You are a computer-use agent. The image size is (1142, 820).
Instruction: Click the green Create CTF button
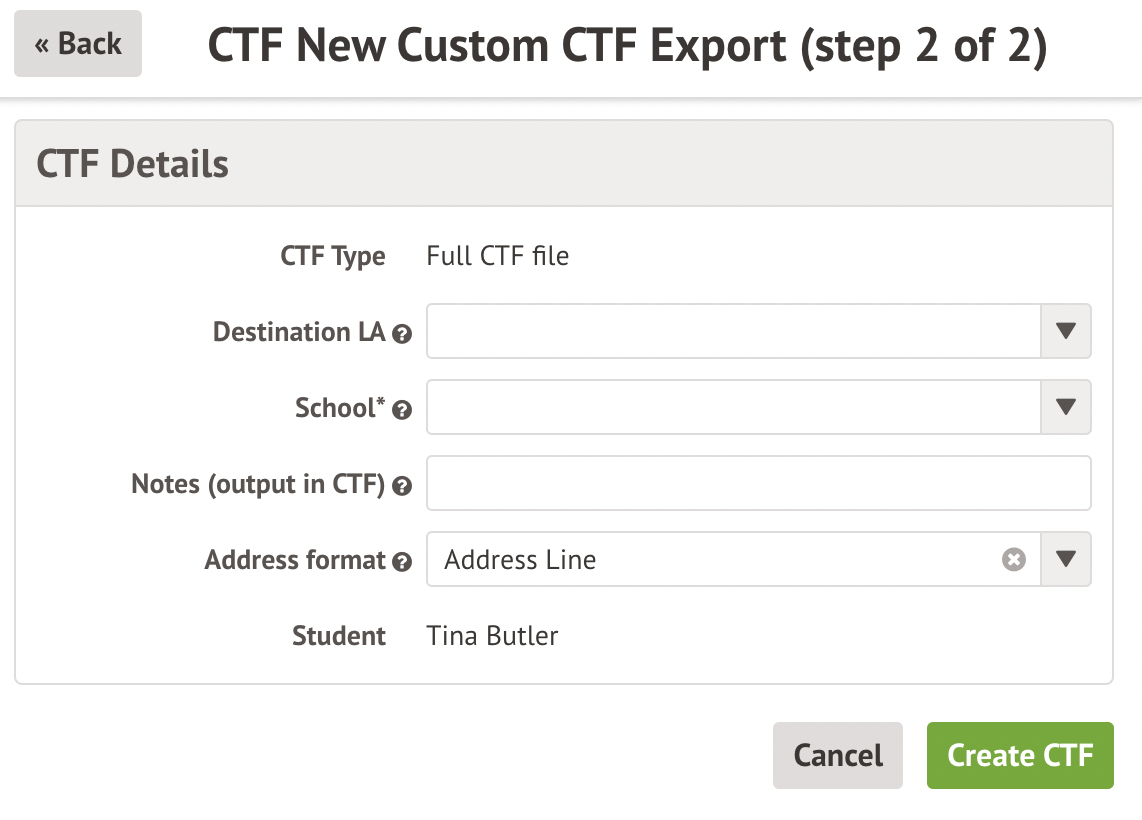1020,755
